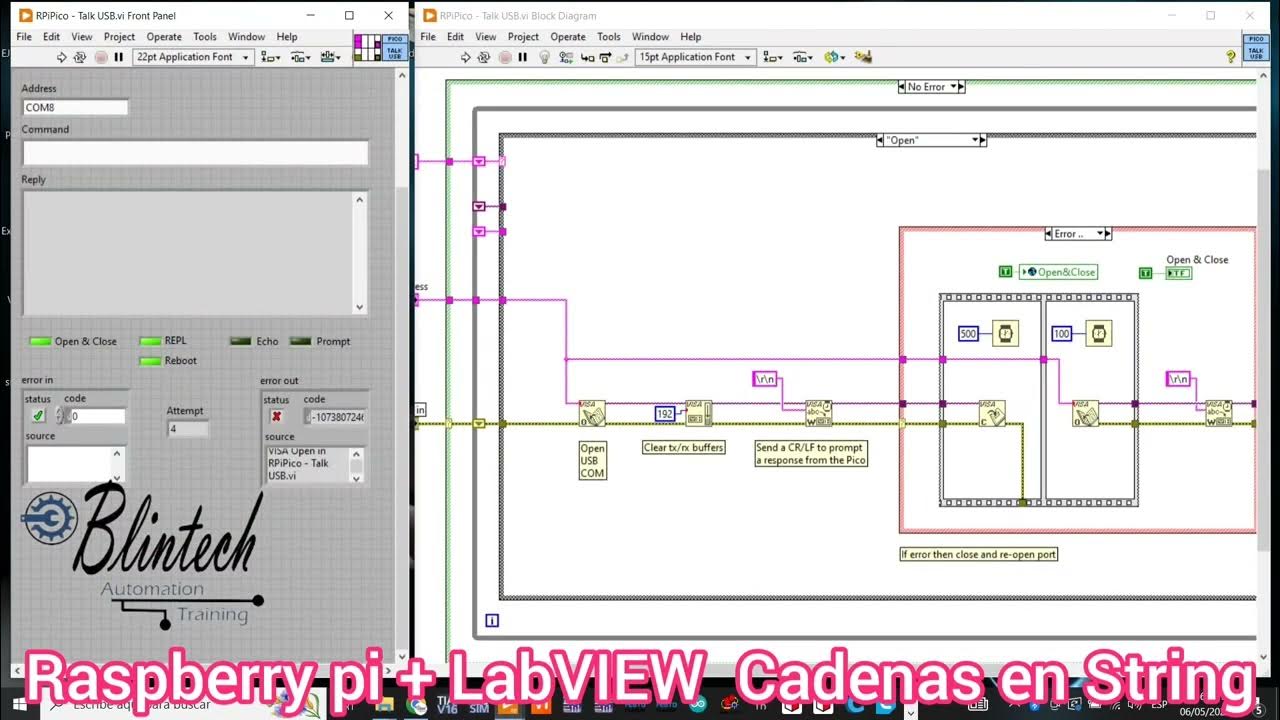Select the 192 numeric constant

(x=665, y=414)
